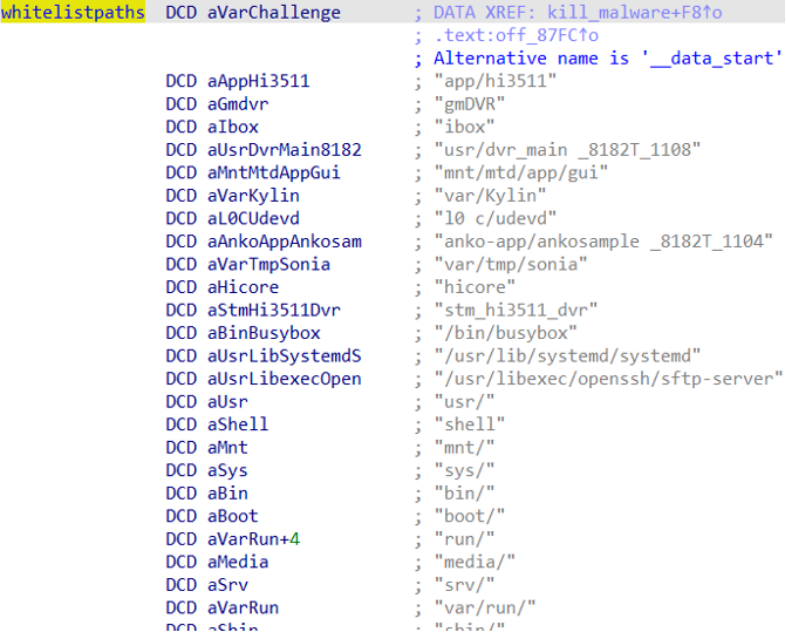
Task: Select the aMnt operand
Action: (x=228, y=448)
